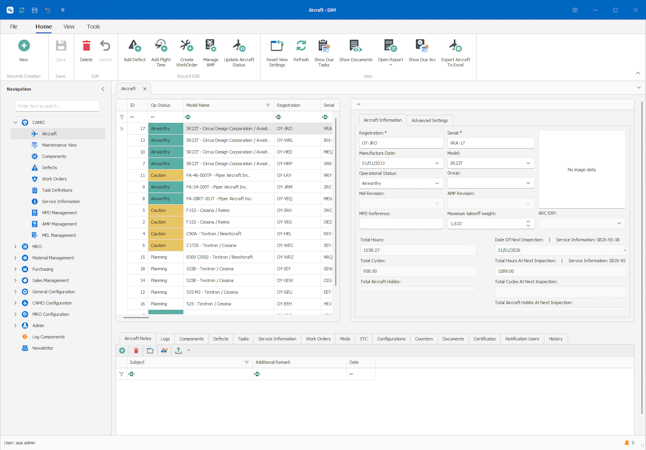The width and height of the screenshot is (646, 450).
Task: Click the Show Due Tasks icon
Action: [x=324, y=47]
